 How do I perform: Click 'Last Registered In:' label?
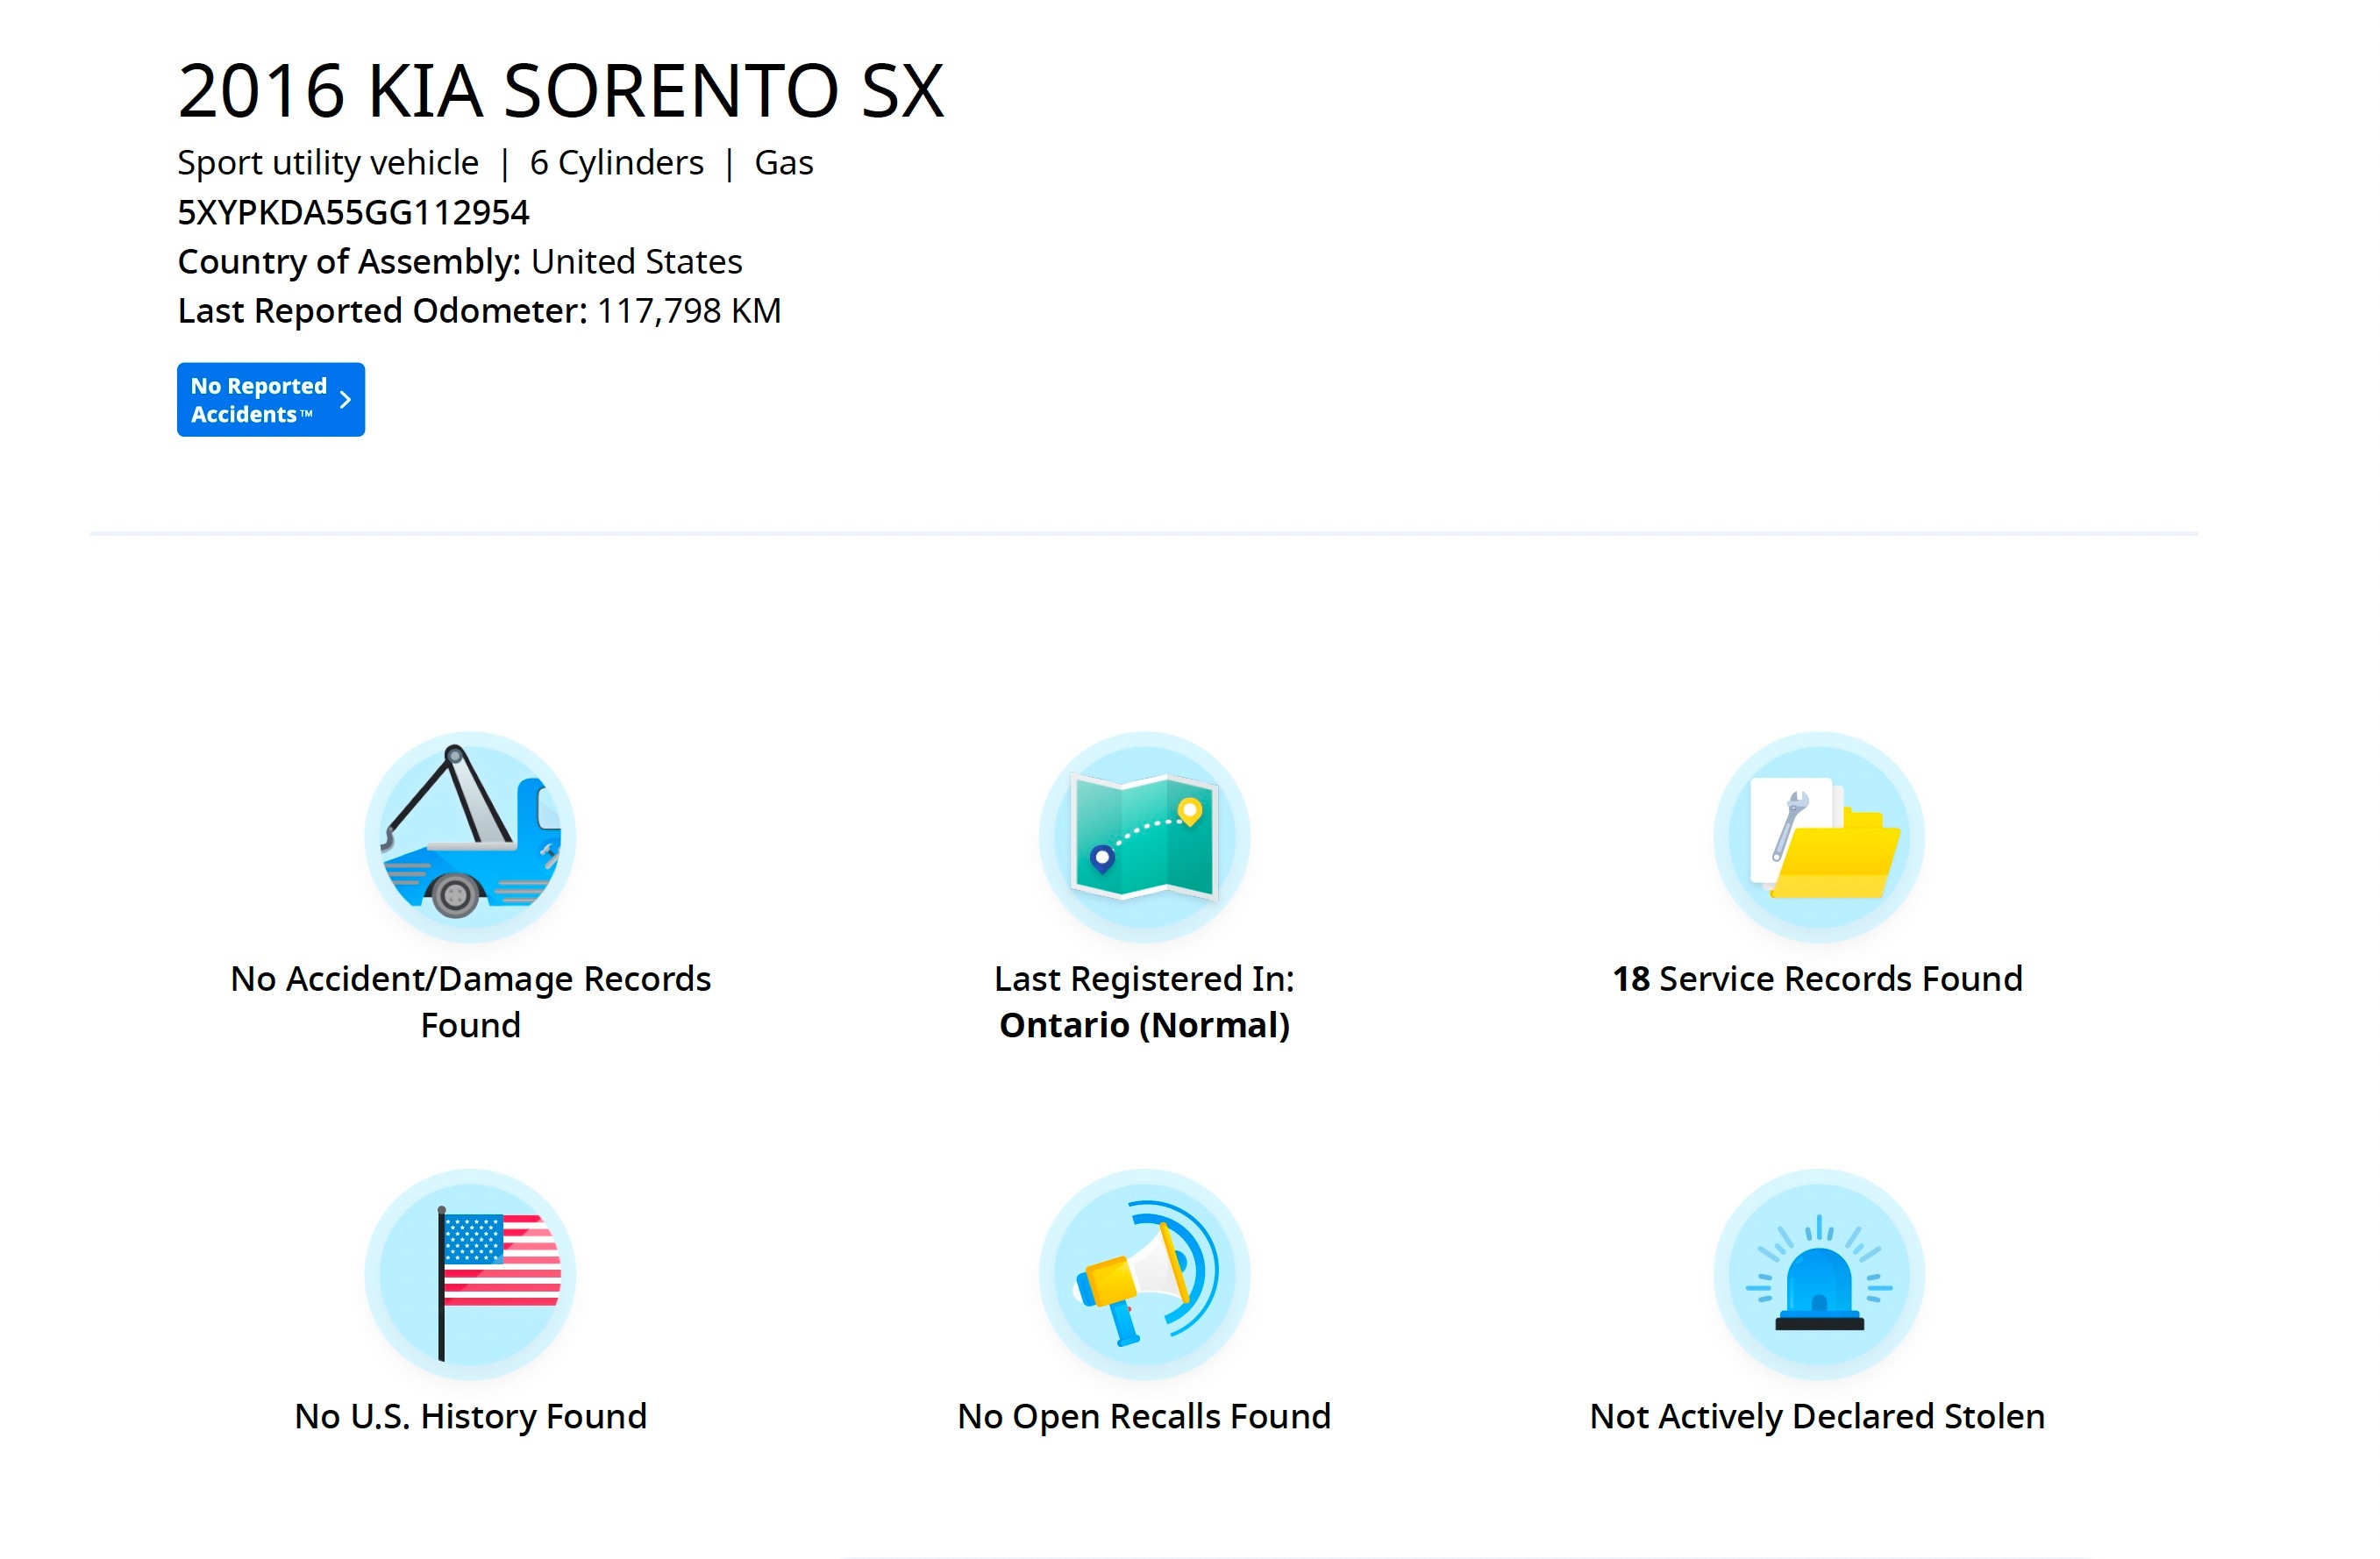click(1144, 979)
